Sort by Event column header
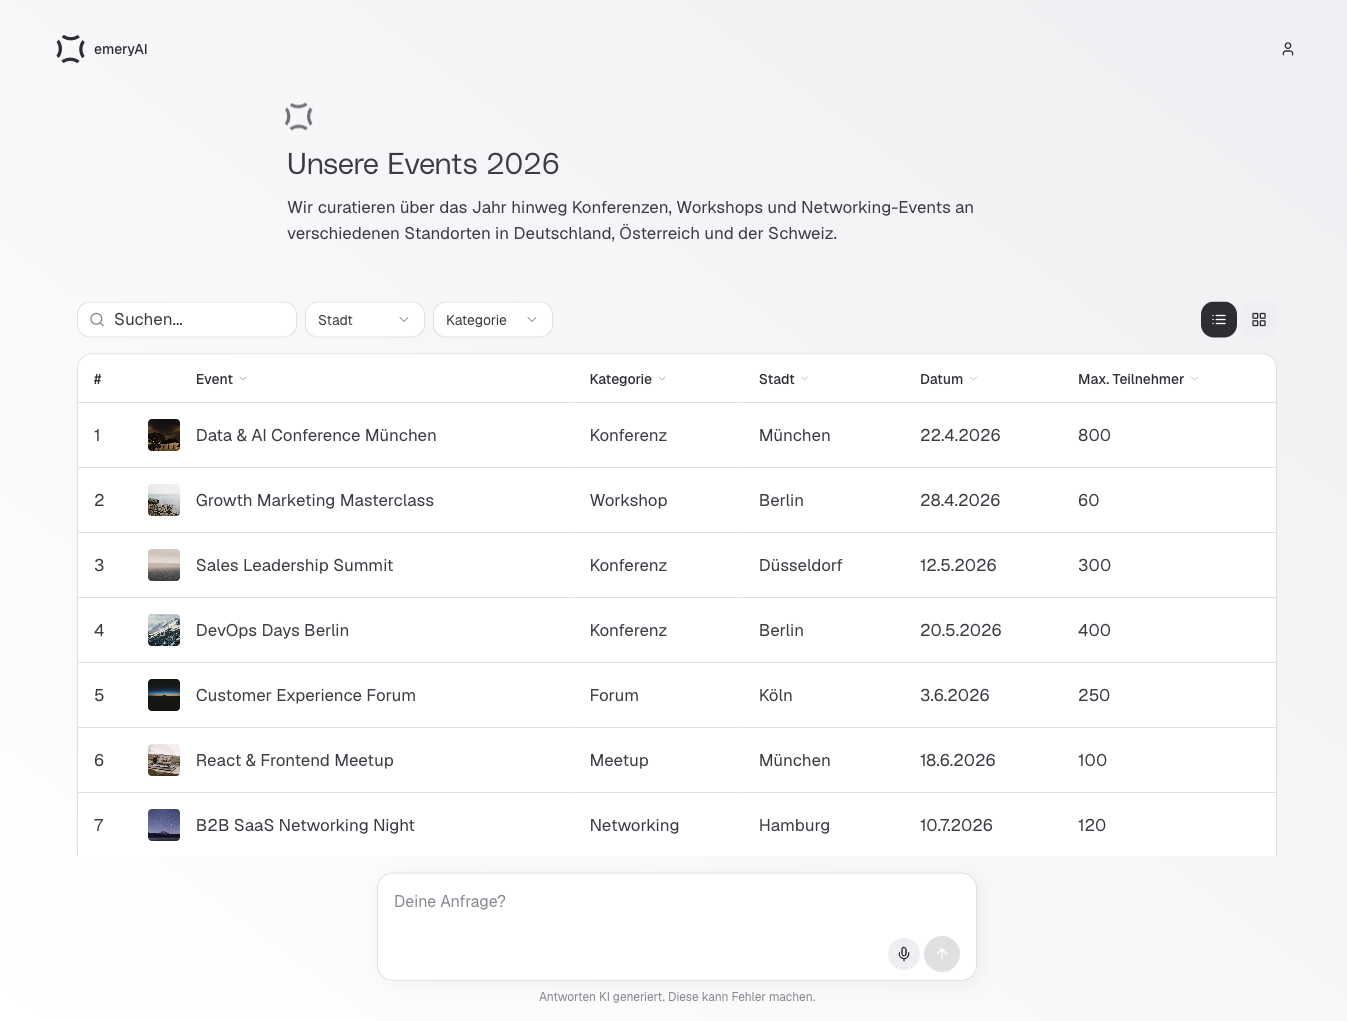Viewport: 1347px width, 1021px height. point(221,379)
